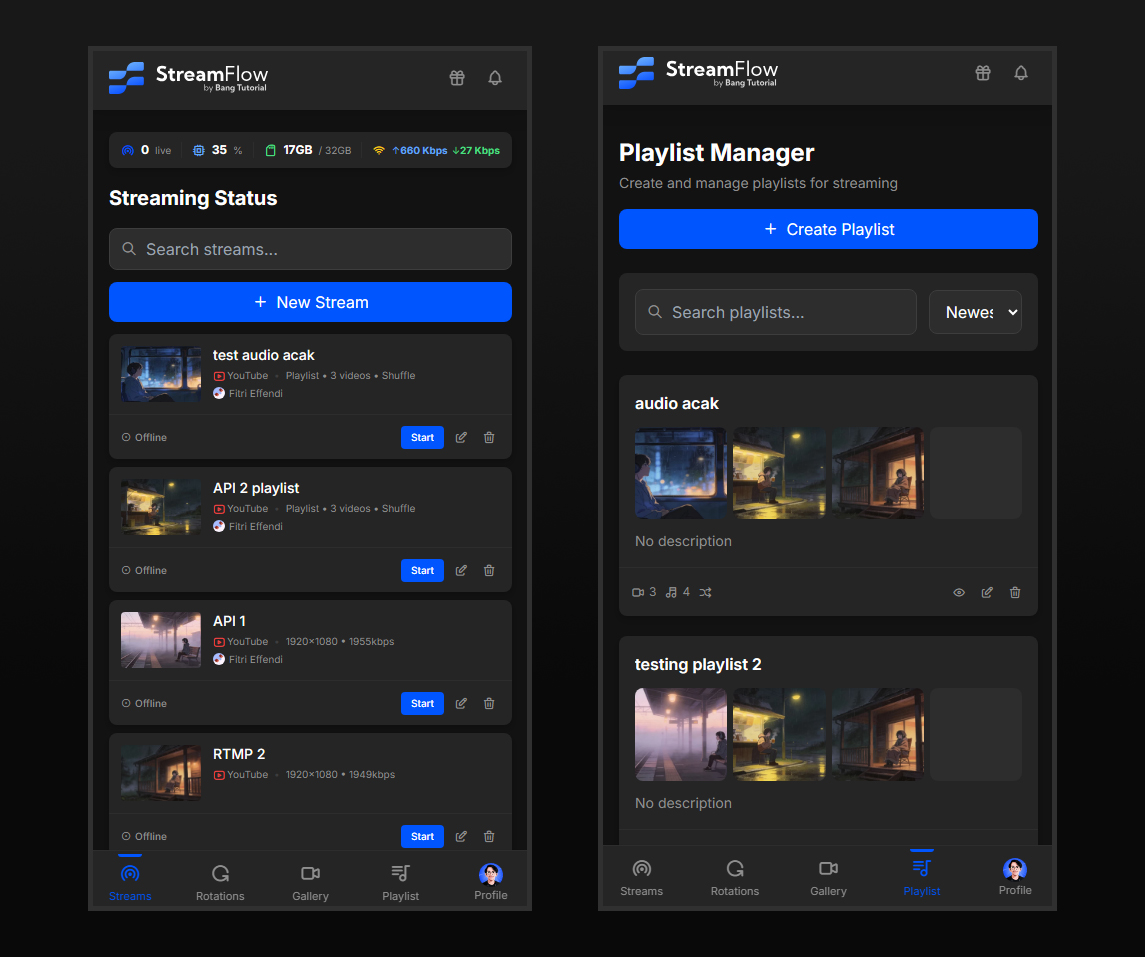This screenshot has width=1145, height=957.
Task: Start the API 2 playlist stream
Action: click(x=422, y=570)
